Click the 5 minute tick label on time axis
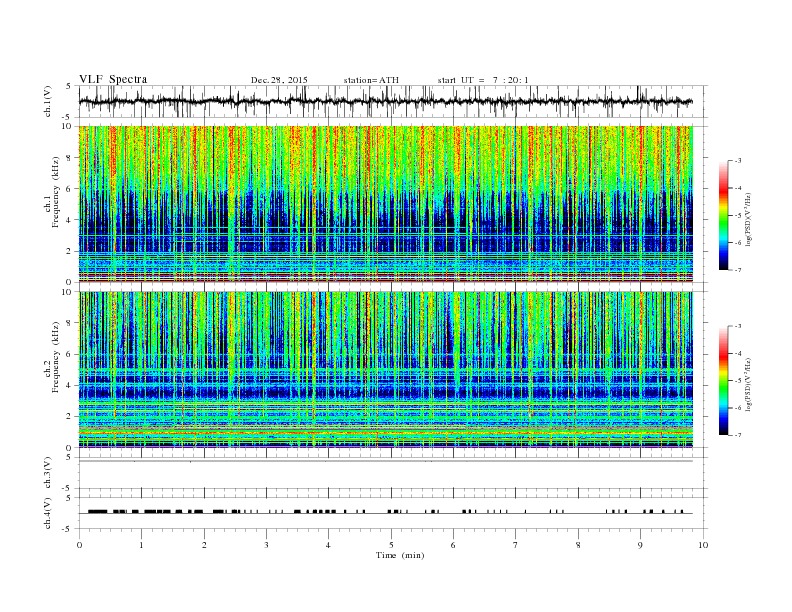This screenshot has height=612, width=792. (391, 545)
